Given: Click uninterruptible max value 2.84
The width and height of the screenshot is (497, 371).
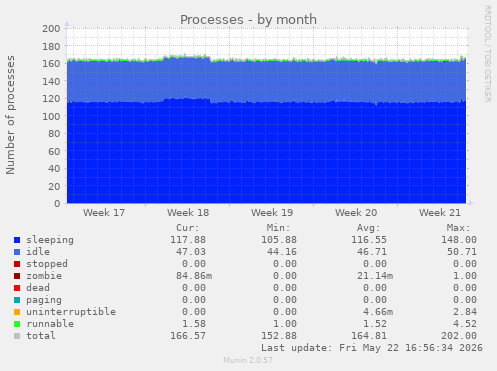Looking at the screenshot, I should 465,312.
